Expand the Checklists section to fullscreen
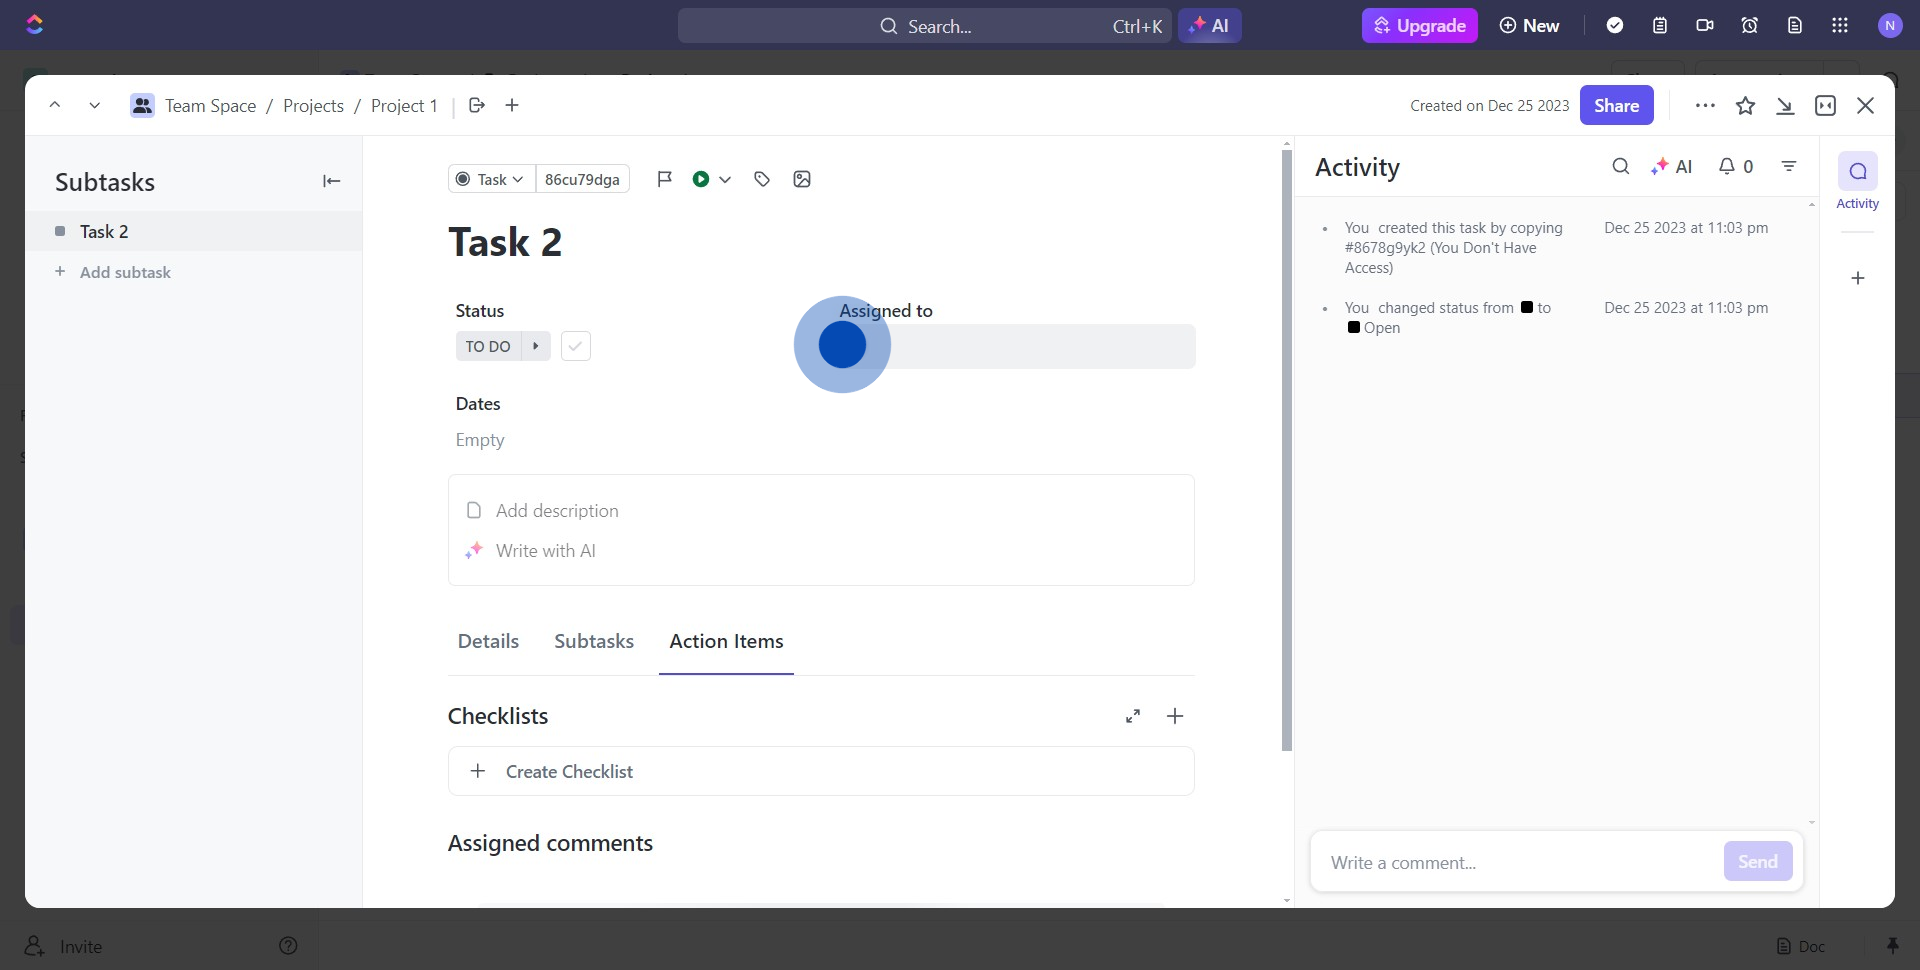 [1133, 716]
